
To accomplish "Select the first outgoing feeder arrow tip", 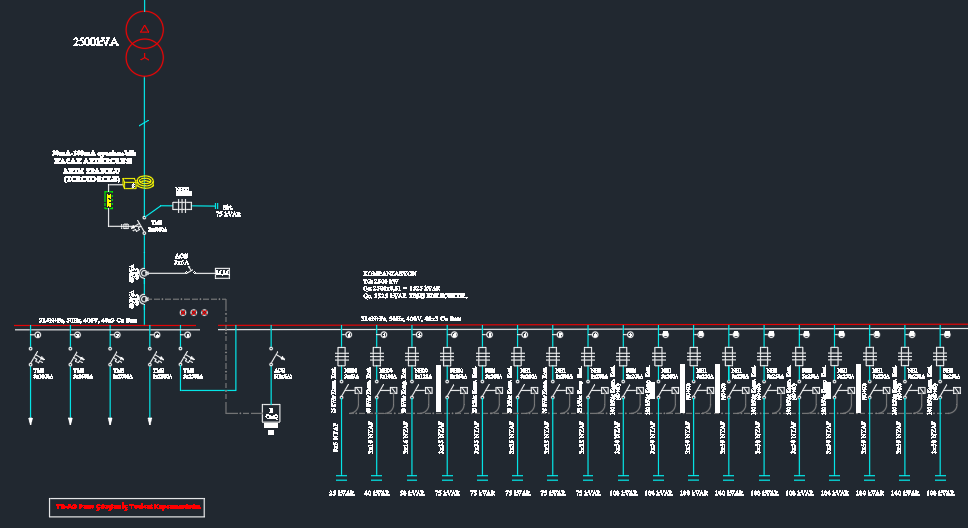I will tap(31, 420).
